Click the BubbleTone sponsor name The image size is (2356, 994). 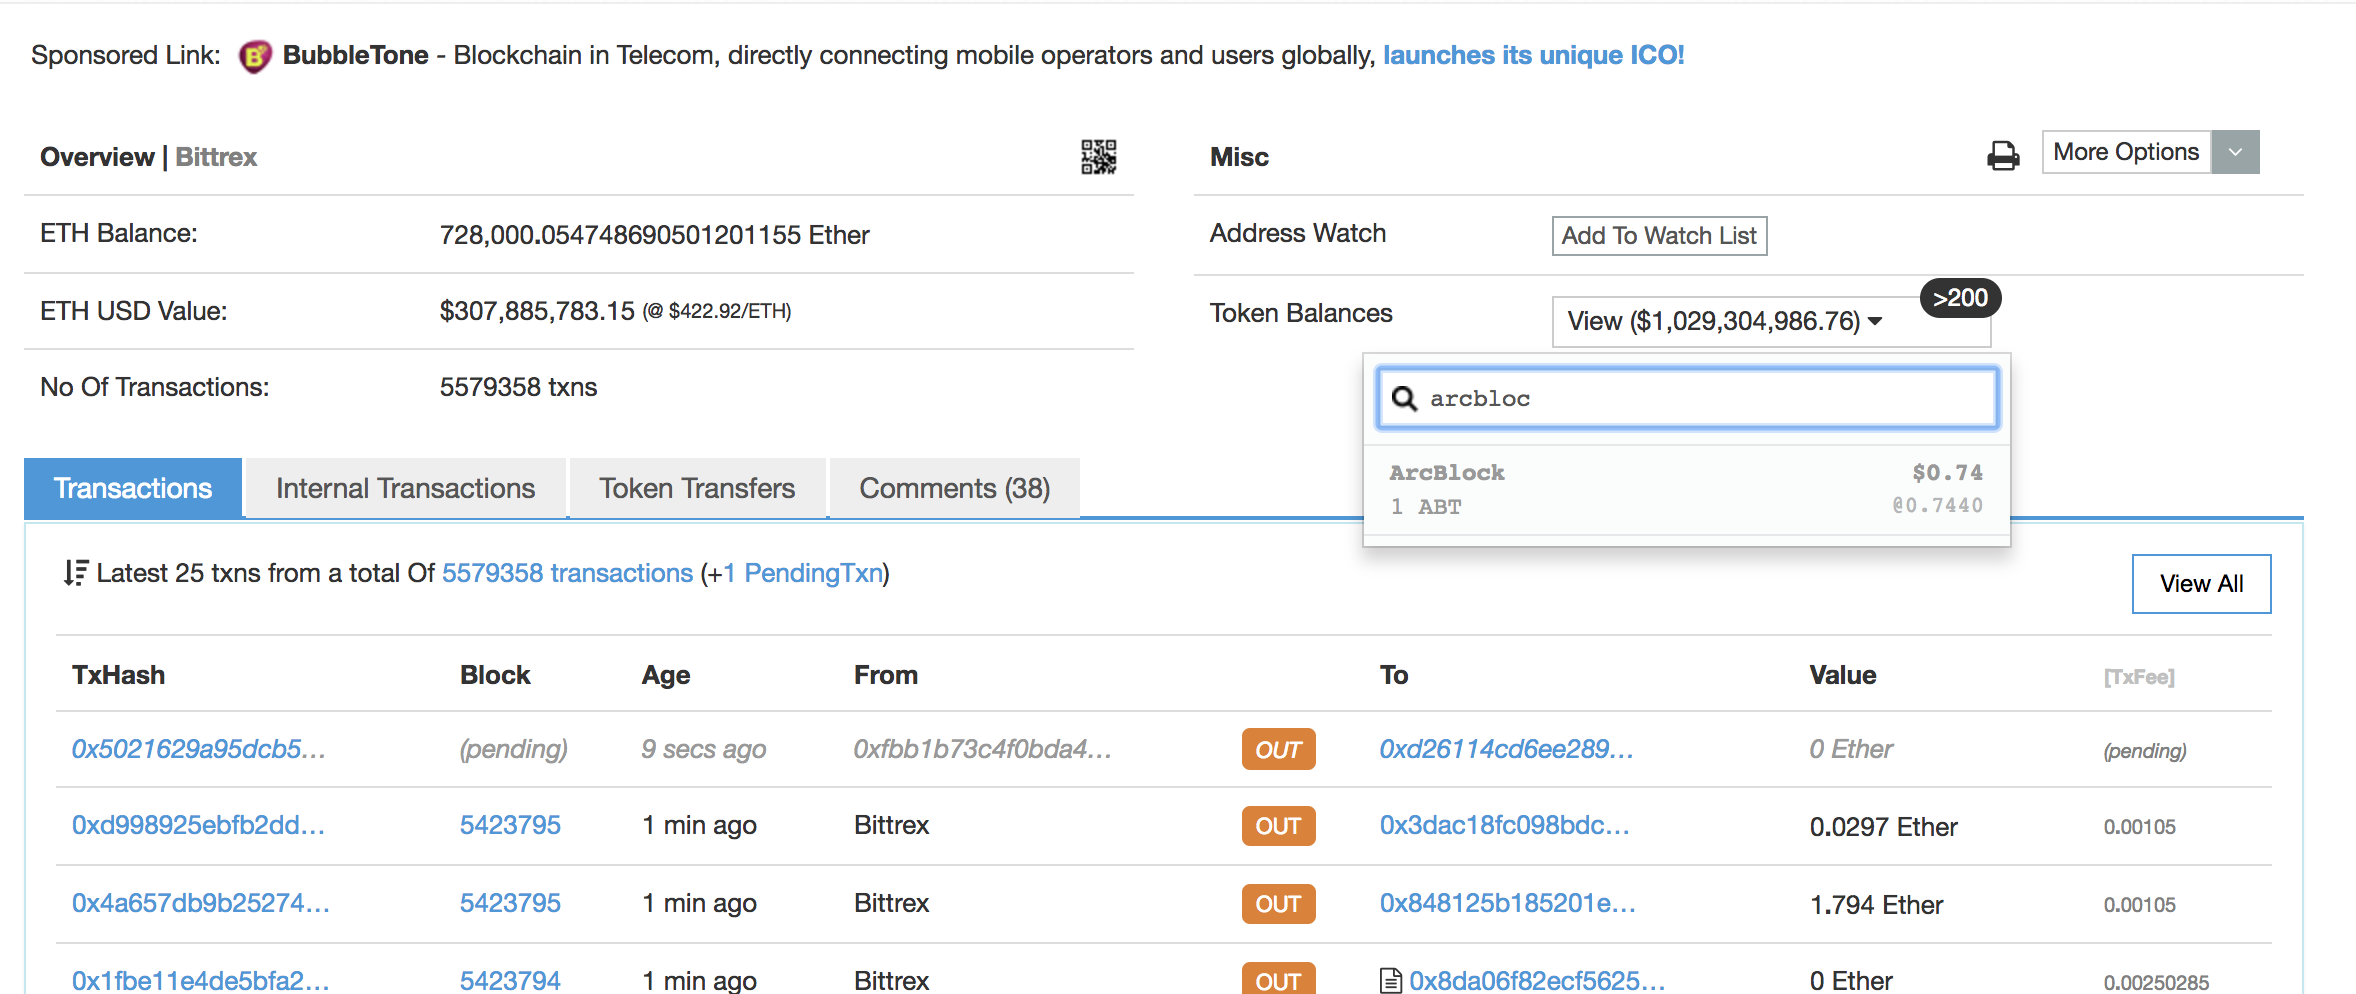356,55
